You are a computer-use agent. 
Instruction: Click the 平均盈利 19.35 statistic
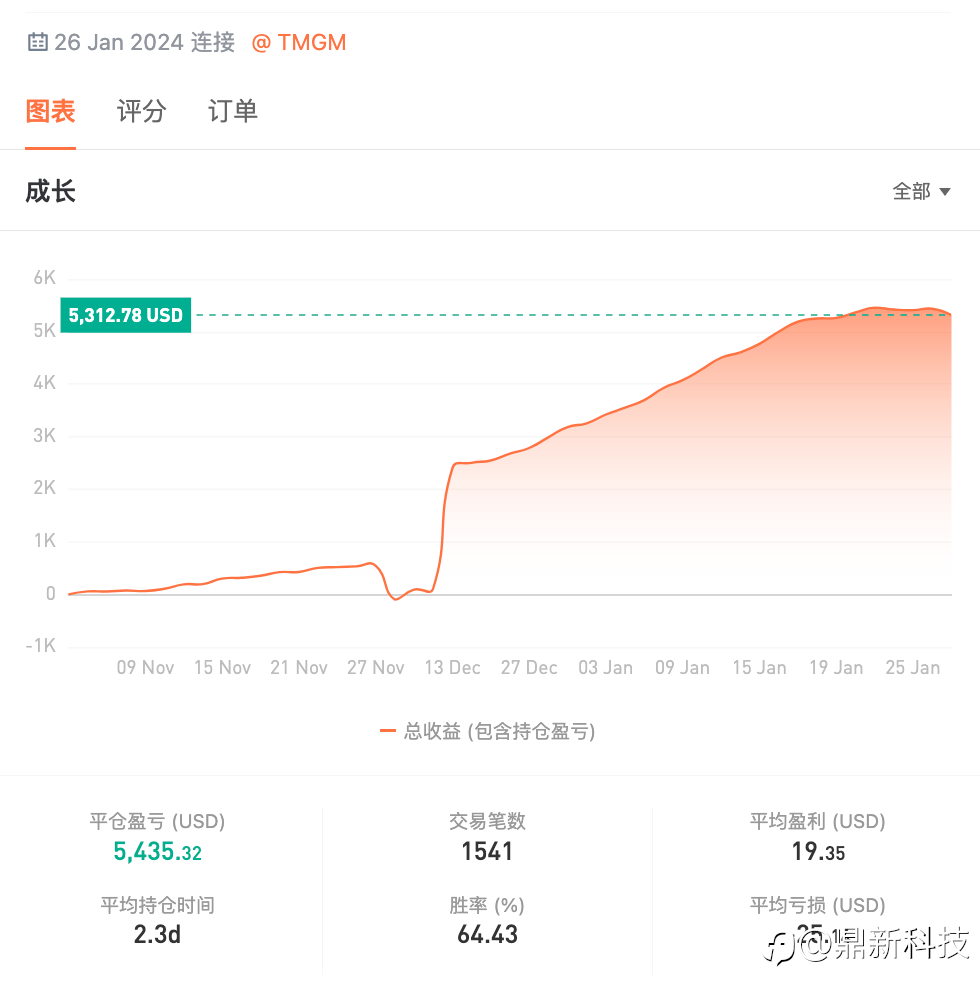pyautogui.click(x=817, y=852)
